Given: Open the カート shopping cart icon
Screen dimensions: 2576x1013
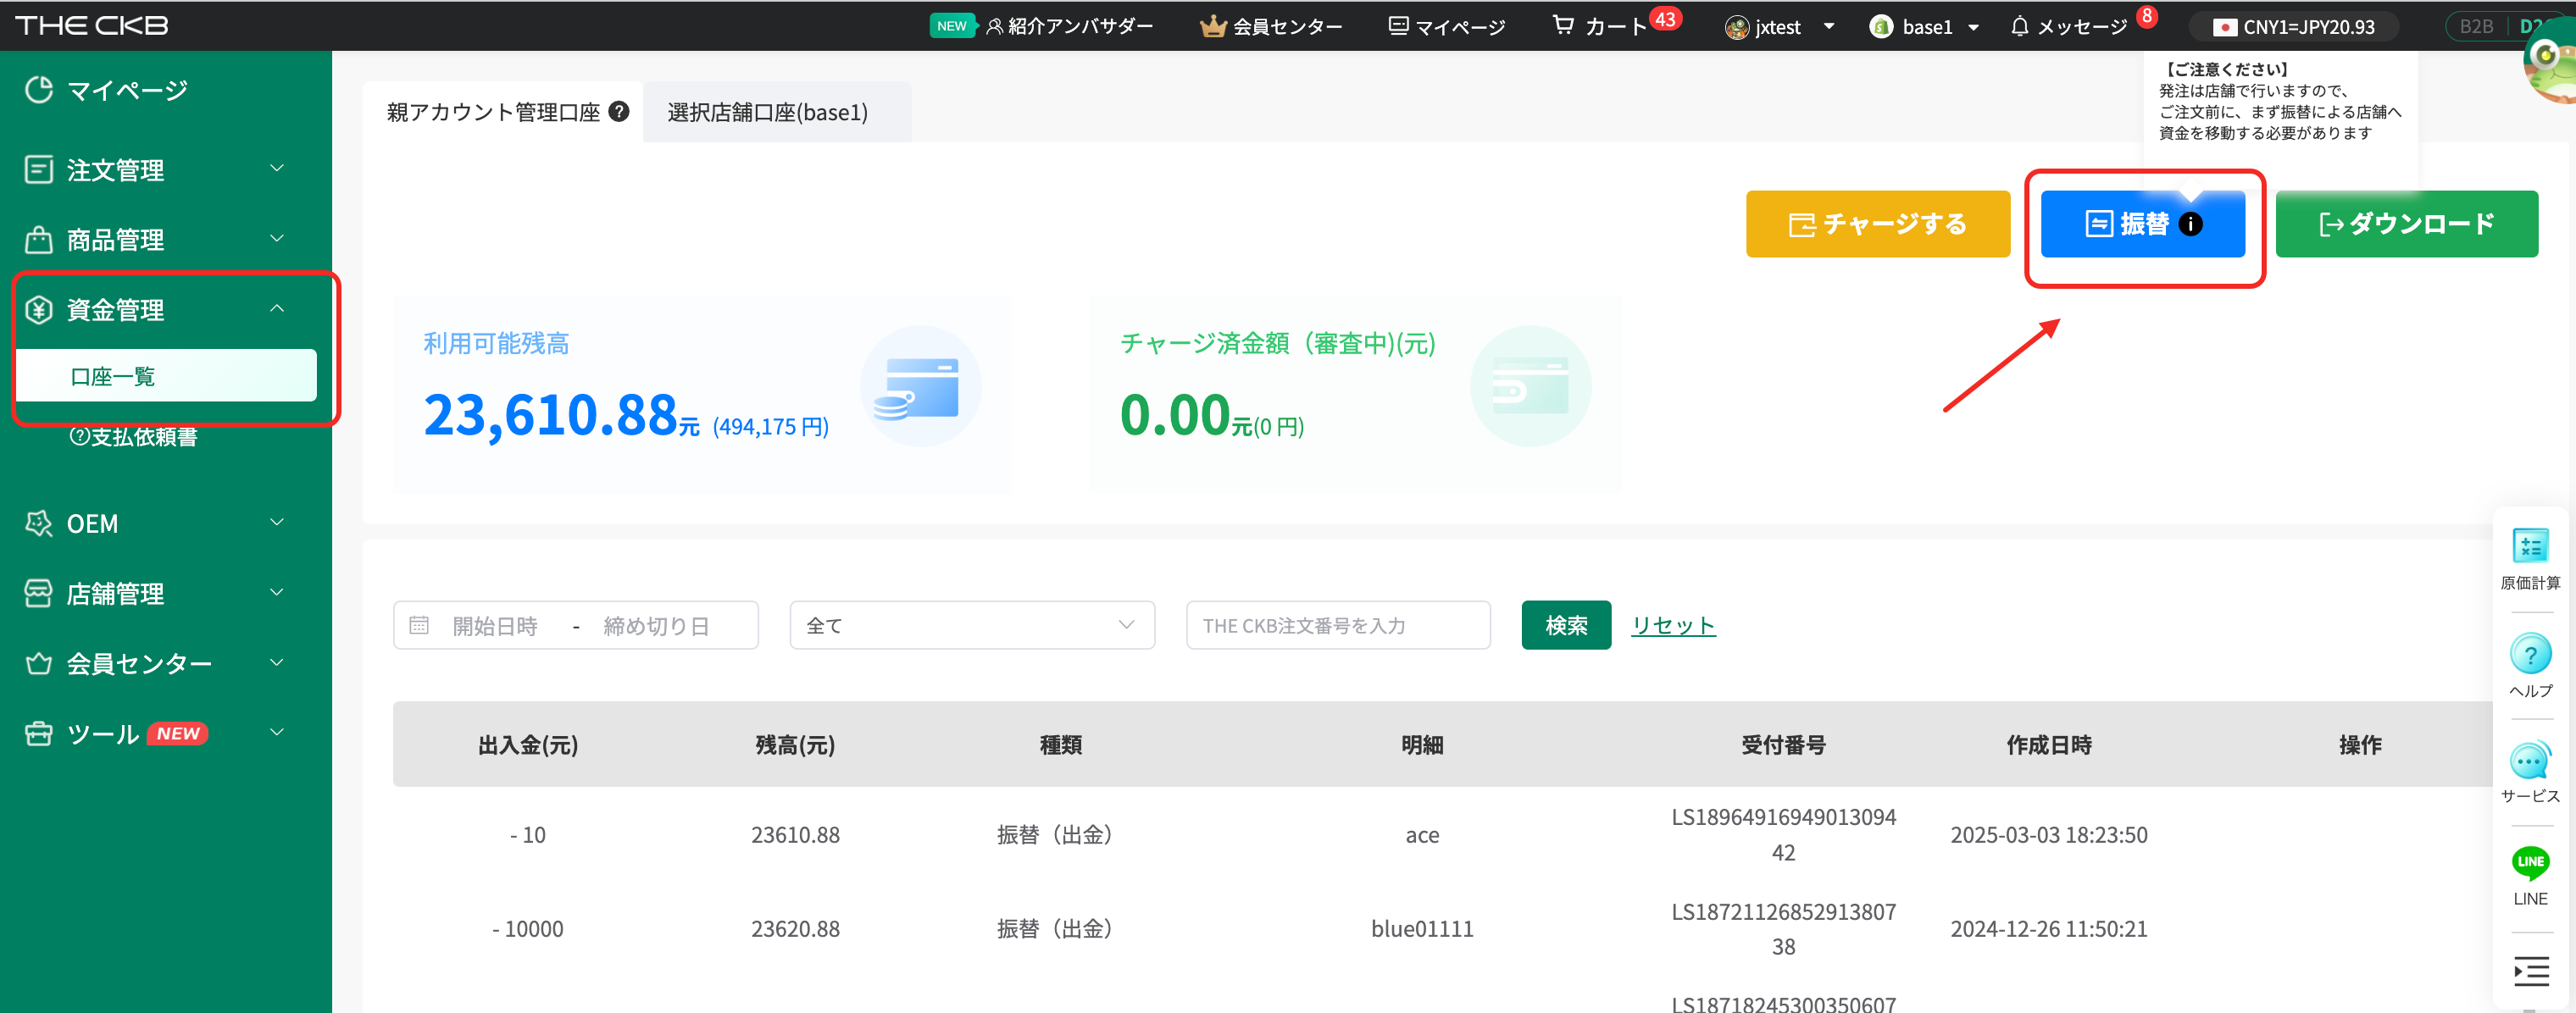Looking at the screenshot, I should click(x=1562, y=25).
